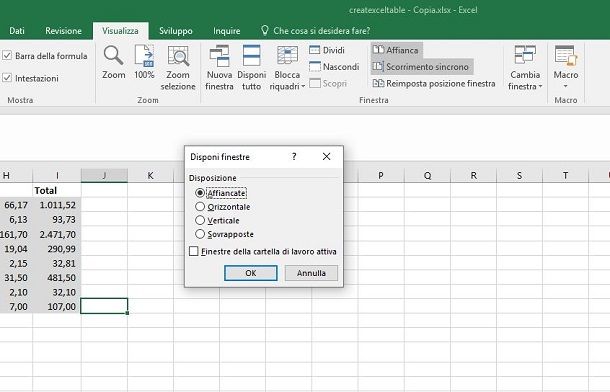
Task: Select column T header
Action: pos(565,175)
